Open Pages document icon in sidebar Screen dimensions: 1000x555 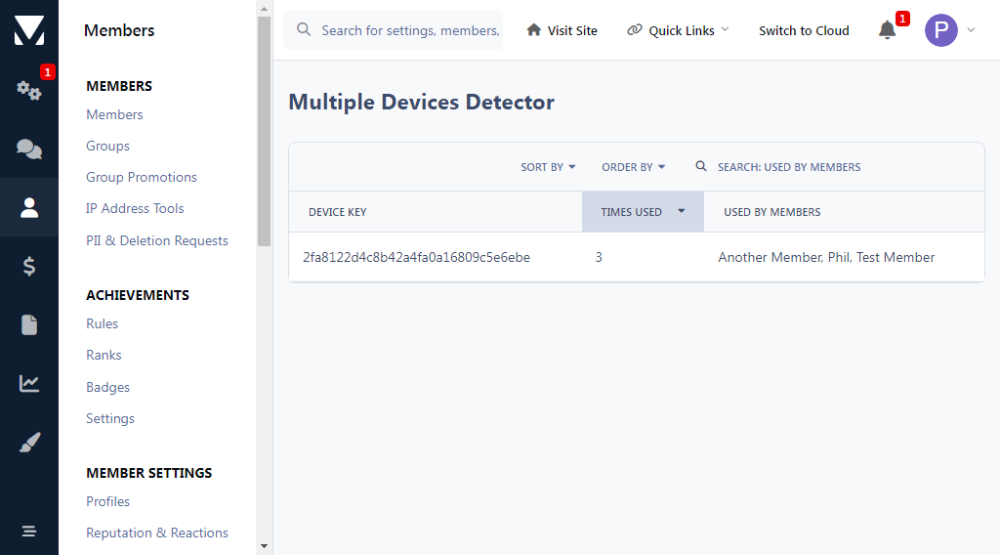29,325
